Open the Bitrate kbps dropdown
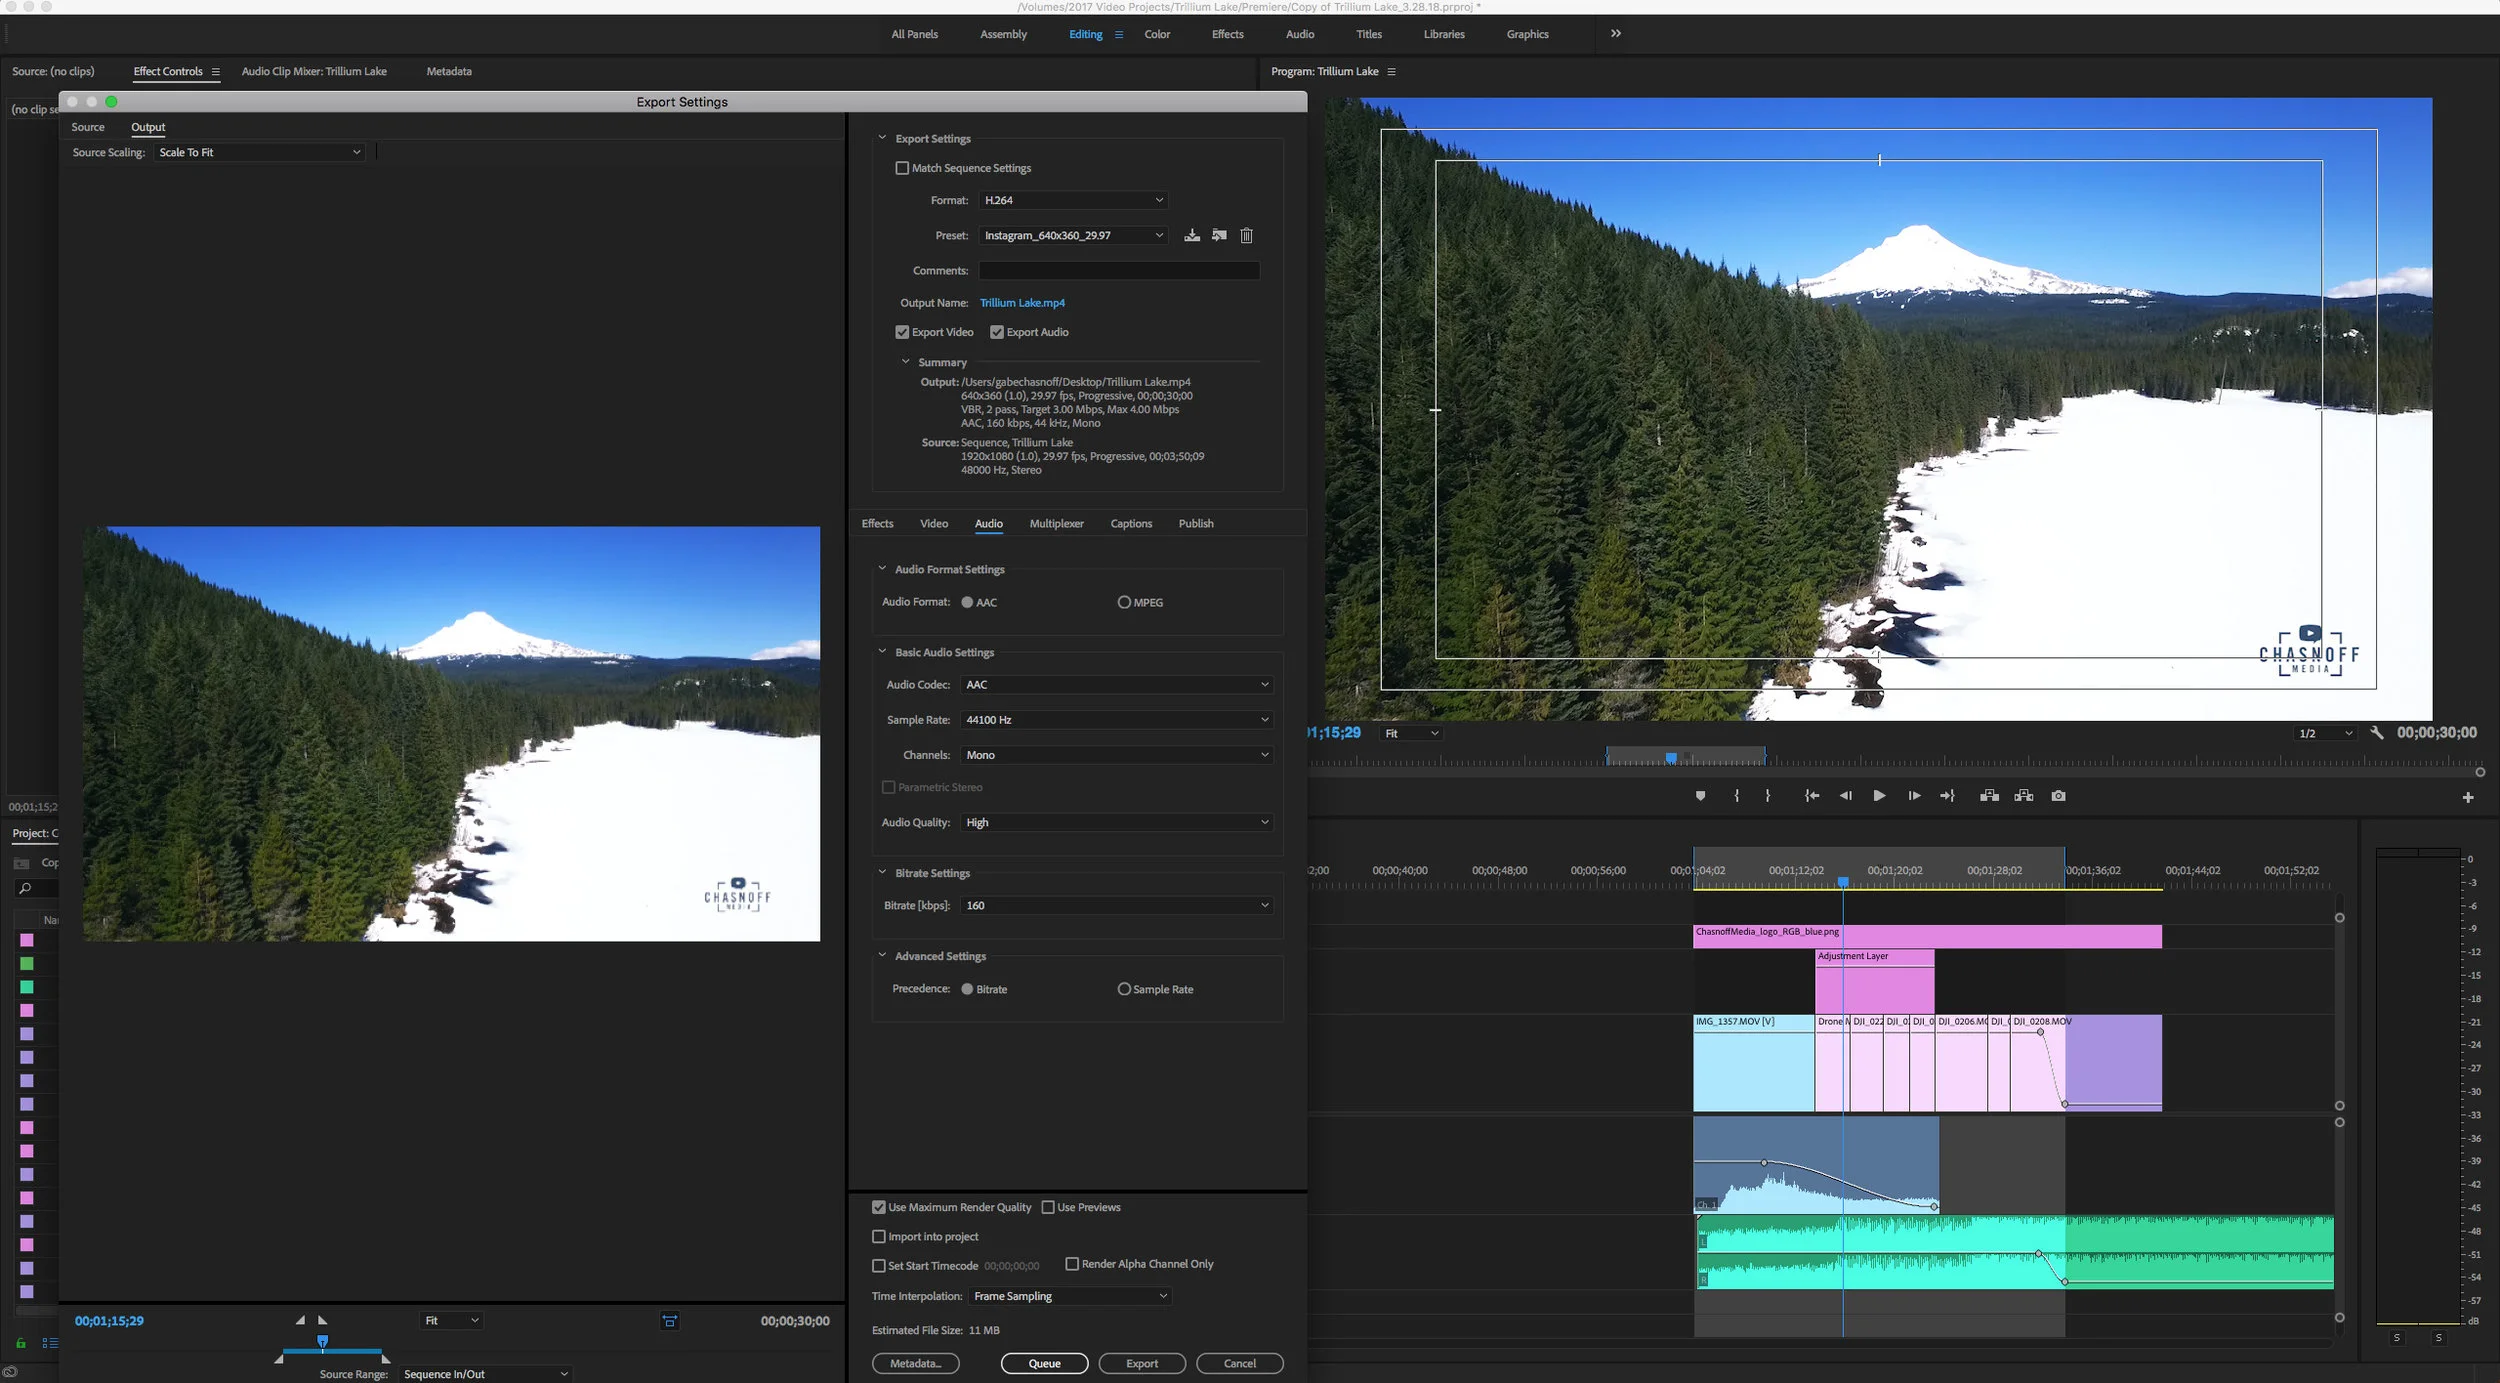This screenshot has height=1383, width=2500. pyautogui.click(x=1116, y=905)
